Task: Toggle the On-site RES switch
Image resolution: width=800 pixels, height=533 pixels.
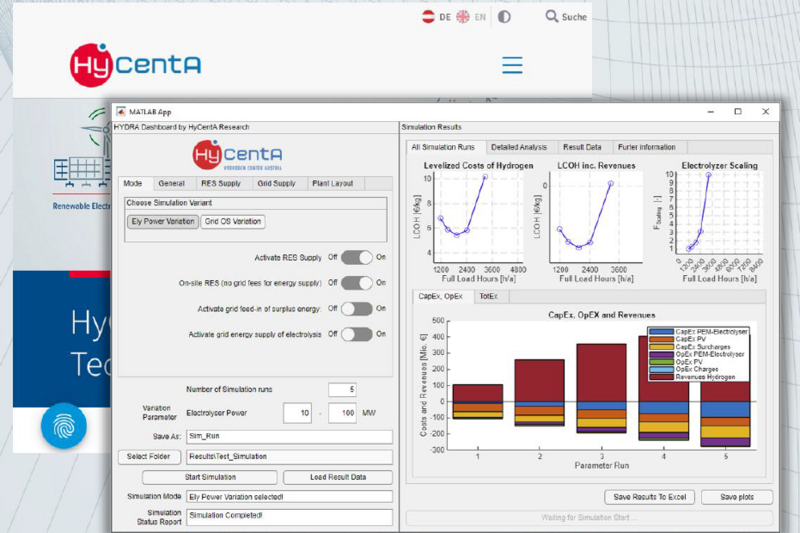Action: [356, 283]
